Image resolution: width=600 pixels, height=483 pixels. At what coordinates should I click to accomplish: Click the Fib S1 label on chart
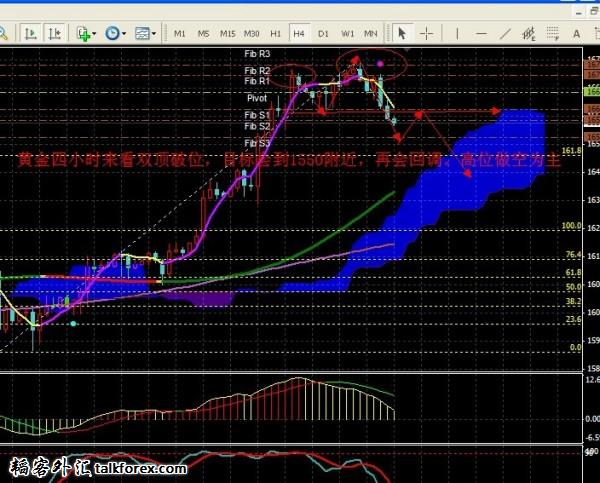[257, 115]
